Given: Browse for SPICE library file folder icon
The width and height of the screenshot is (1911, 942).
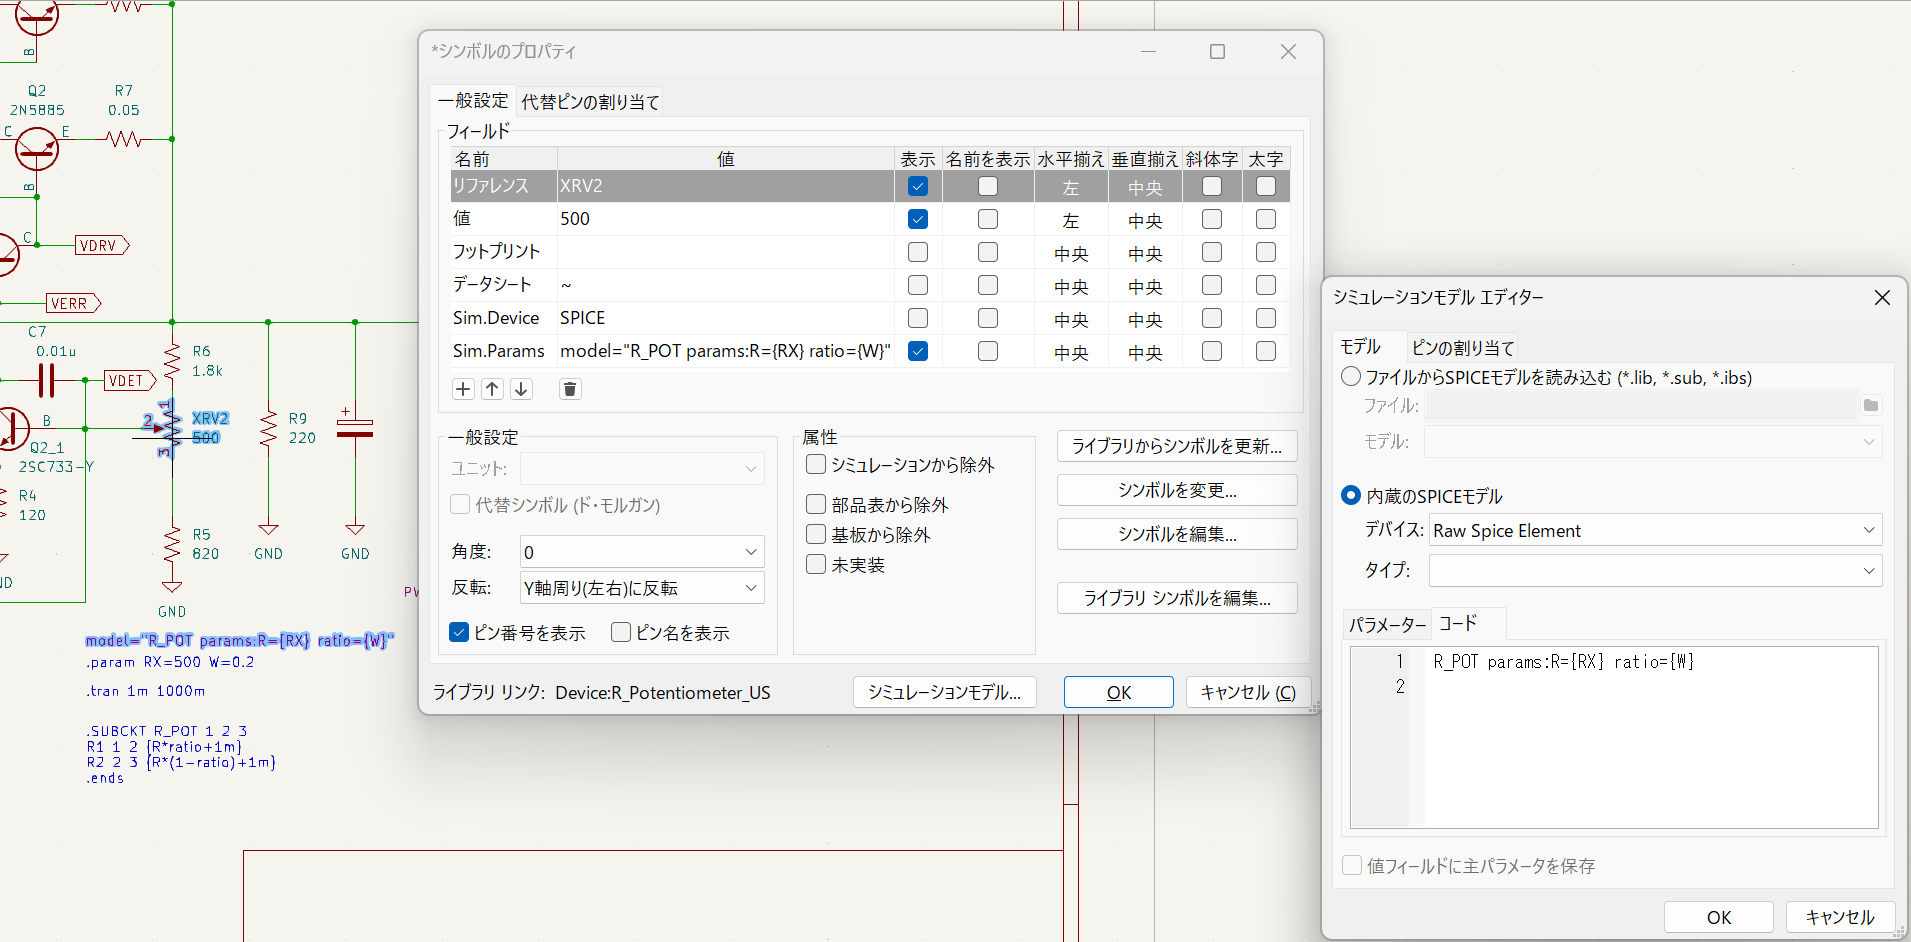Looking at the screenshot, I should [1871, 405].
